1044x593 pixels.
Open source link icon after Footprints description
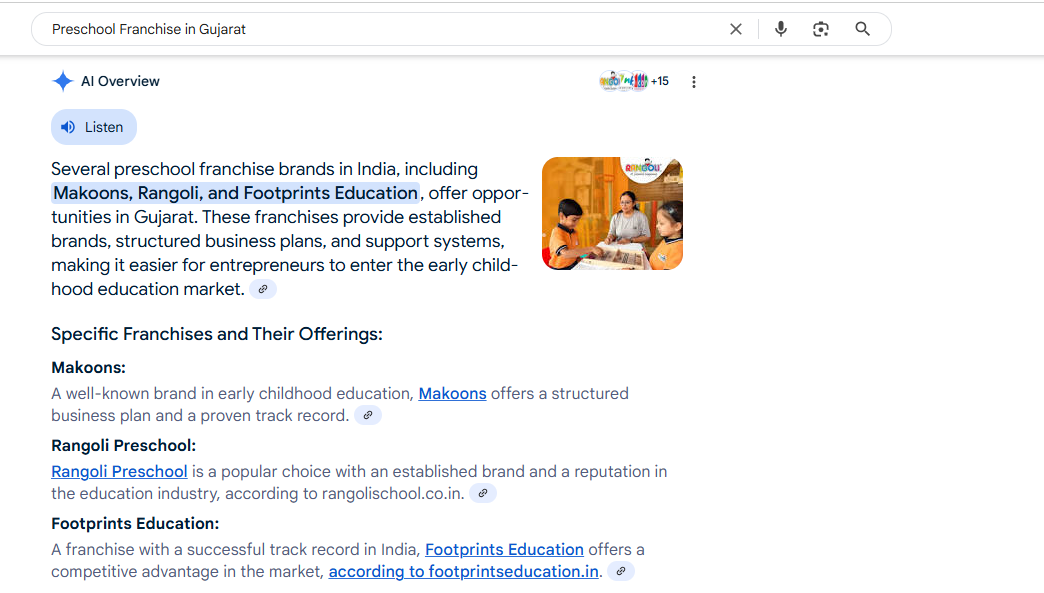[x=621, y=571]
